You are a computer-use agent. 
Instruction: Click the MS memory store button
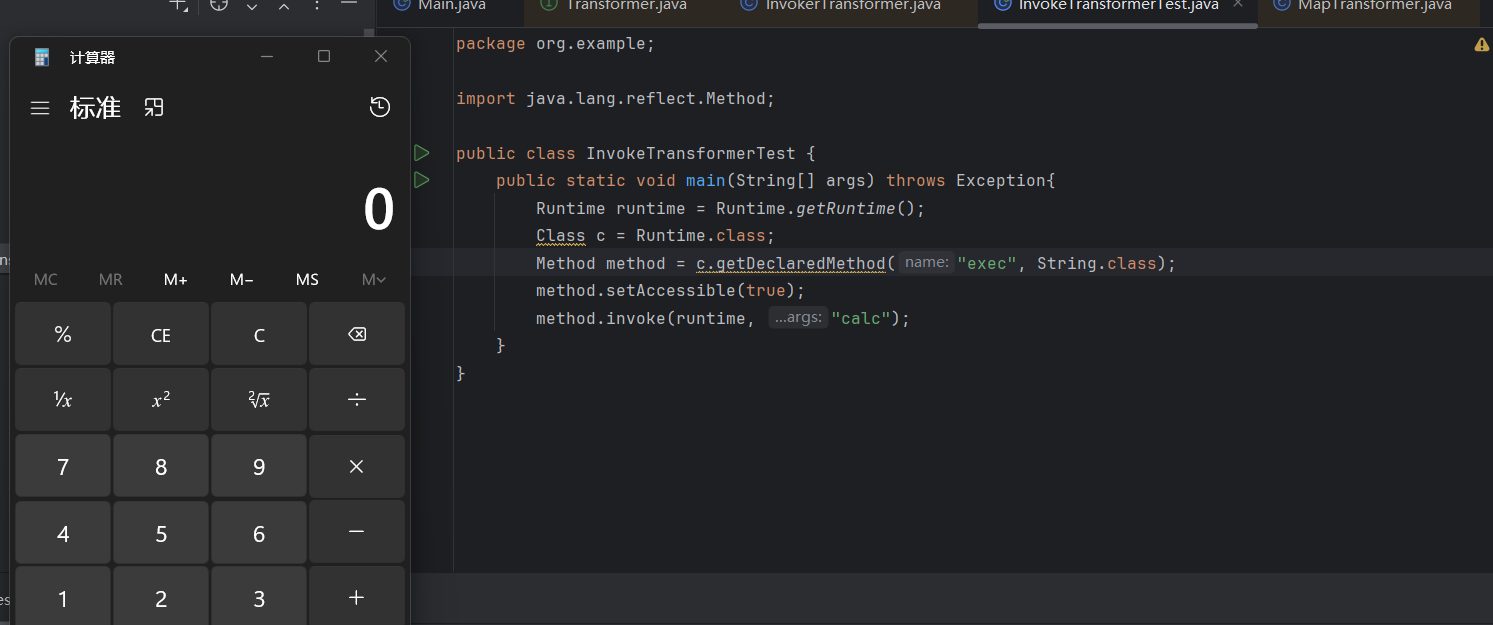click(x=307, y=280)
